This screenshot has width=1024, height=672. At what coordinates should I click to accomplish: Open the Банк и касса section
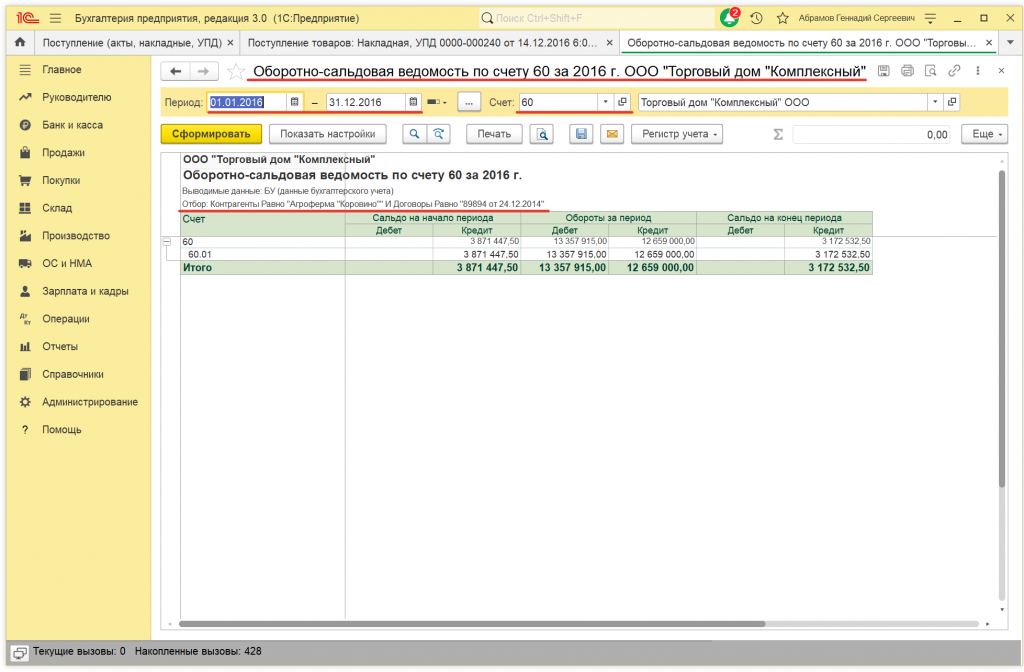(x=72, y=125)
